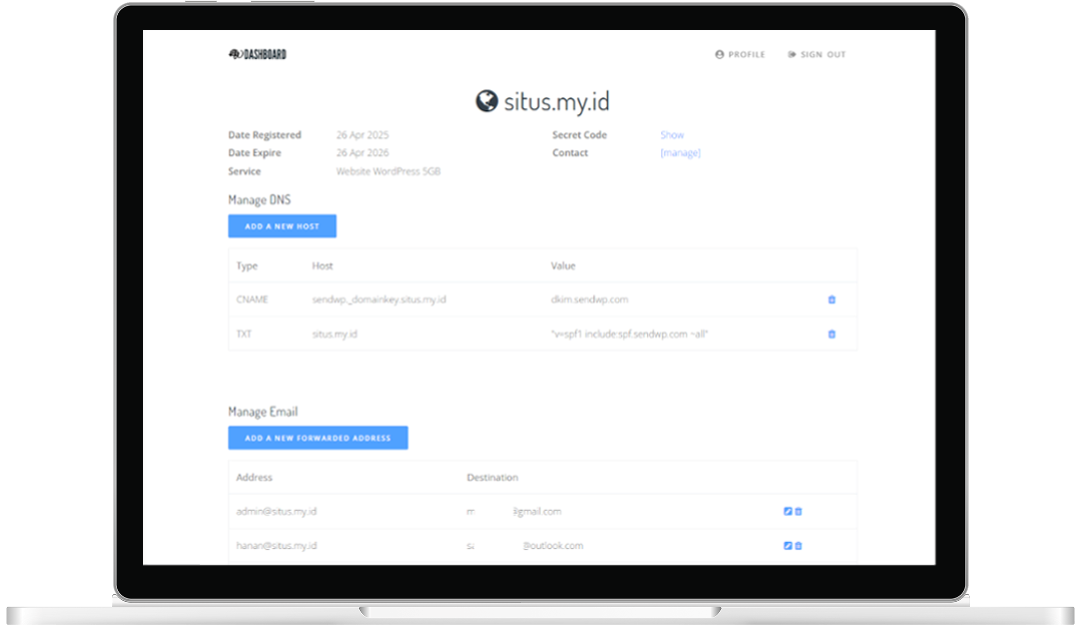Image resolution: width=1080 pixels, height=625 pixels.
Task: Click the admin@situs.my.id address cell
Action: click(x=277, y=511)
